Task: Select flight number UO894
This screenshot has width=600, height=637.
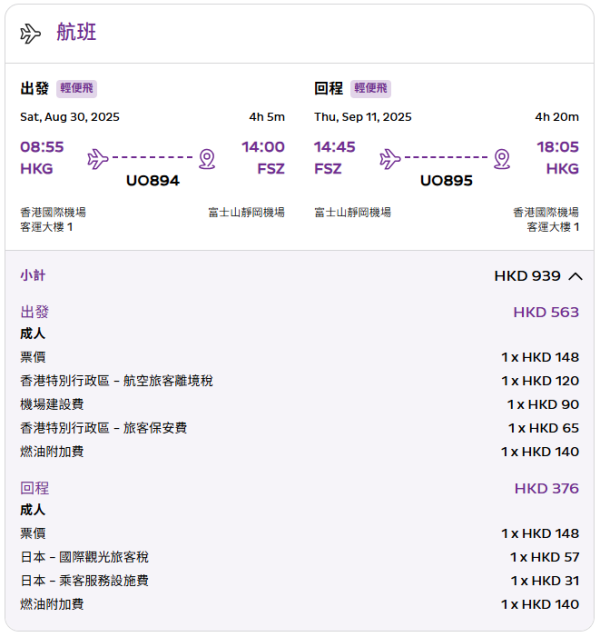Action: (x=153, y=181)
